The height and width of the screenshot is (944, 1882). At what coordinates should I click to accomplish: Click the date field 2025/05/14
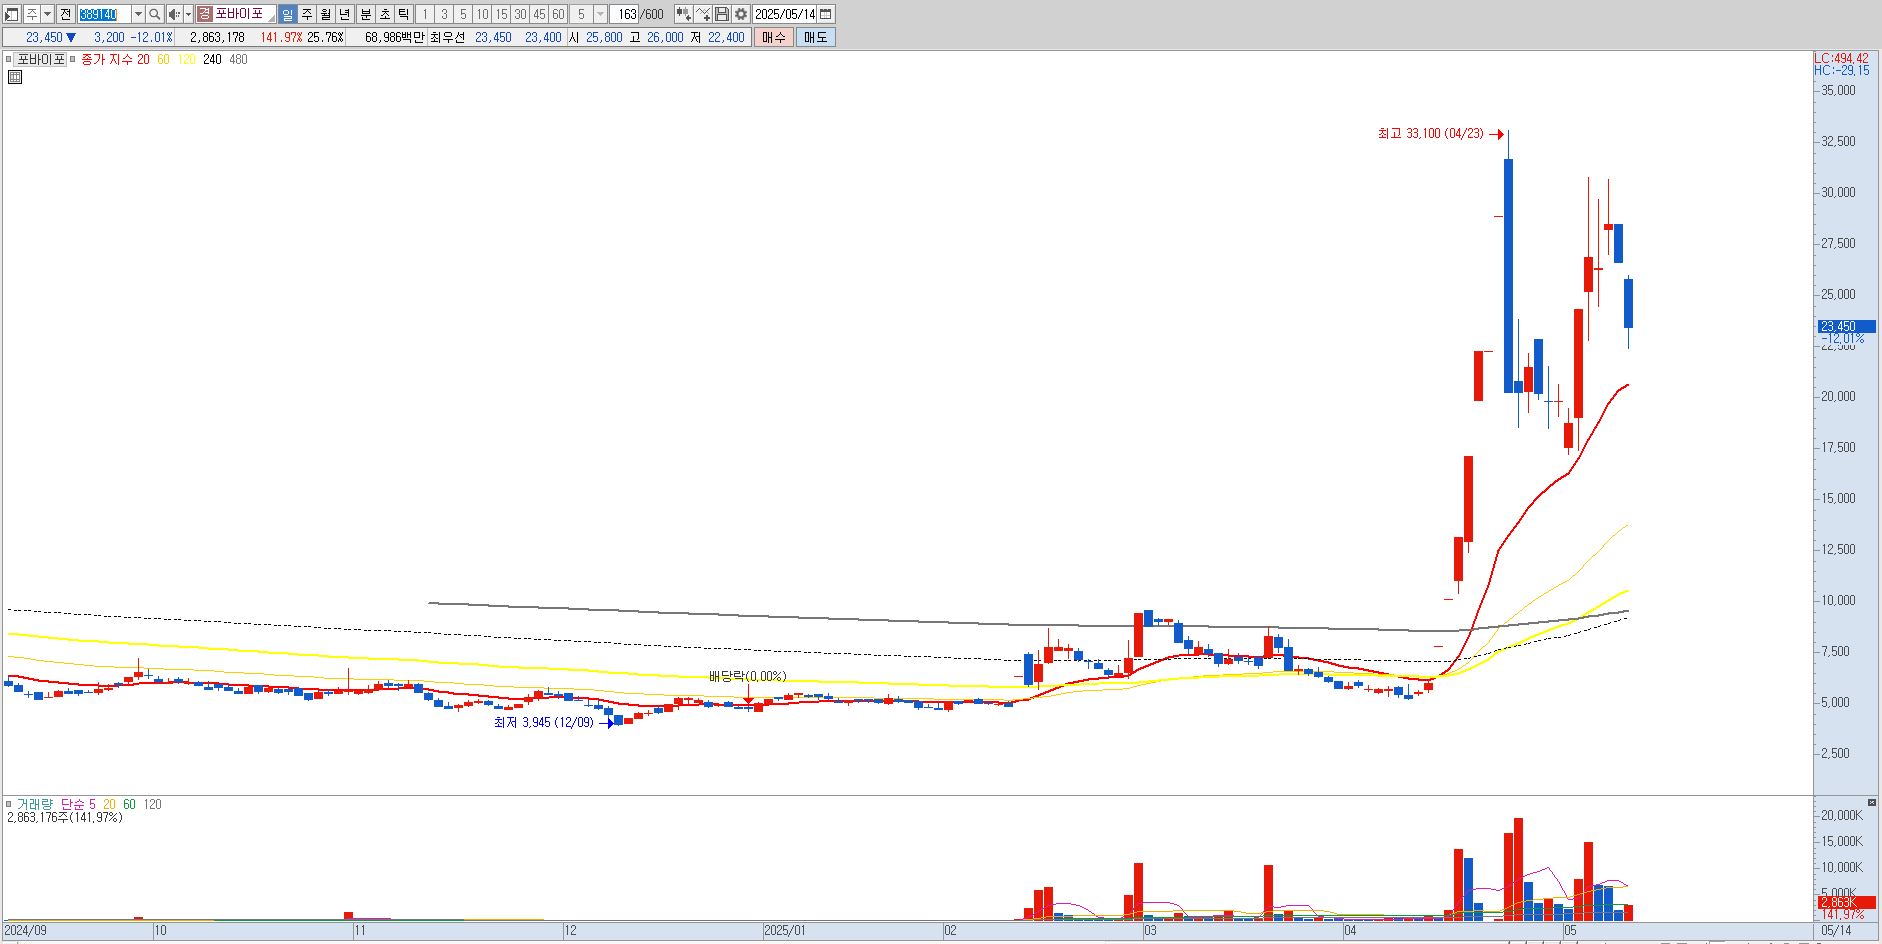tap(784, 14)
